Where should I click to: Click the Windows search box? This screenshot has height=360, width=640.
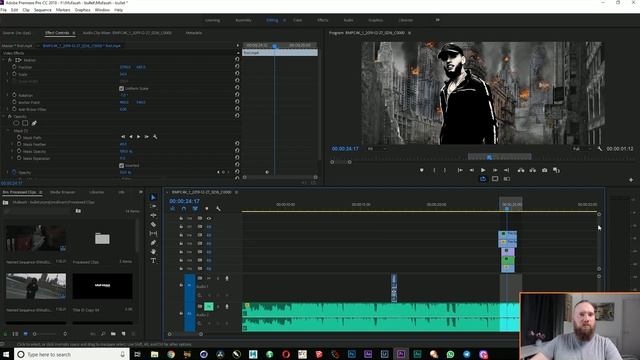pos(72,354)
